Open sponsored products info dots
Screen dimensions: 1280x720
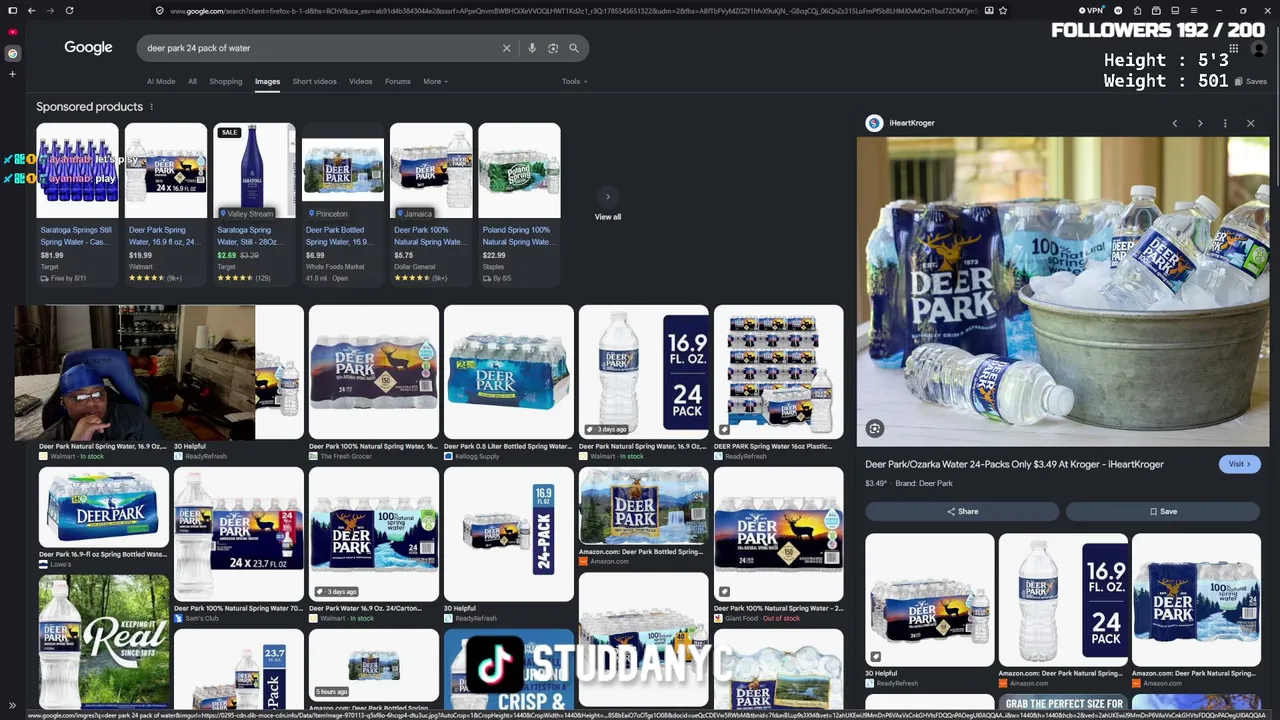(x=152, y=107)
